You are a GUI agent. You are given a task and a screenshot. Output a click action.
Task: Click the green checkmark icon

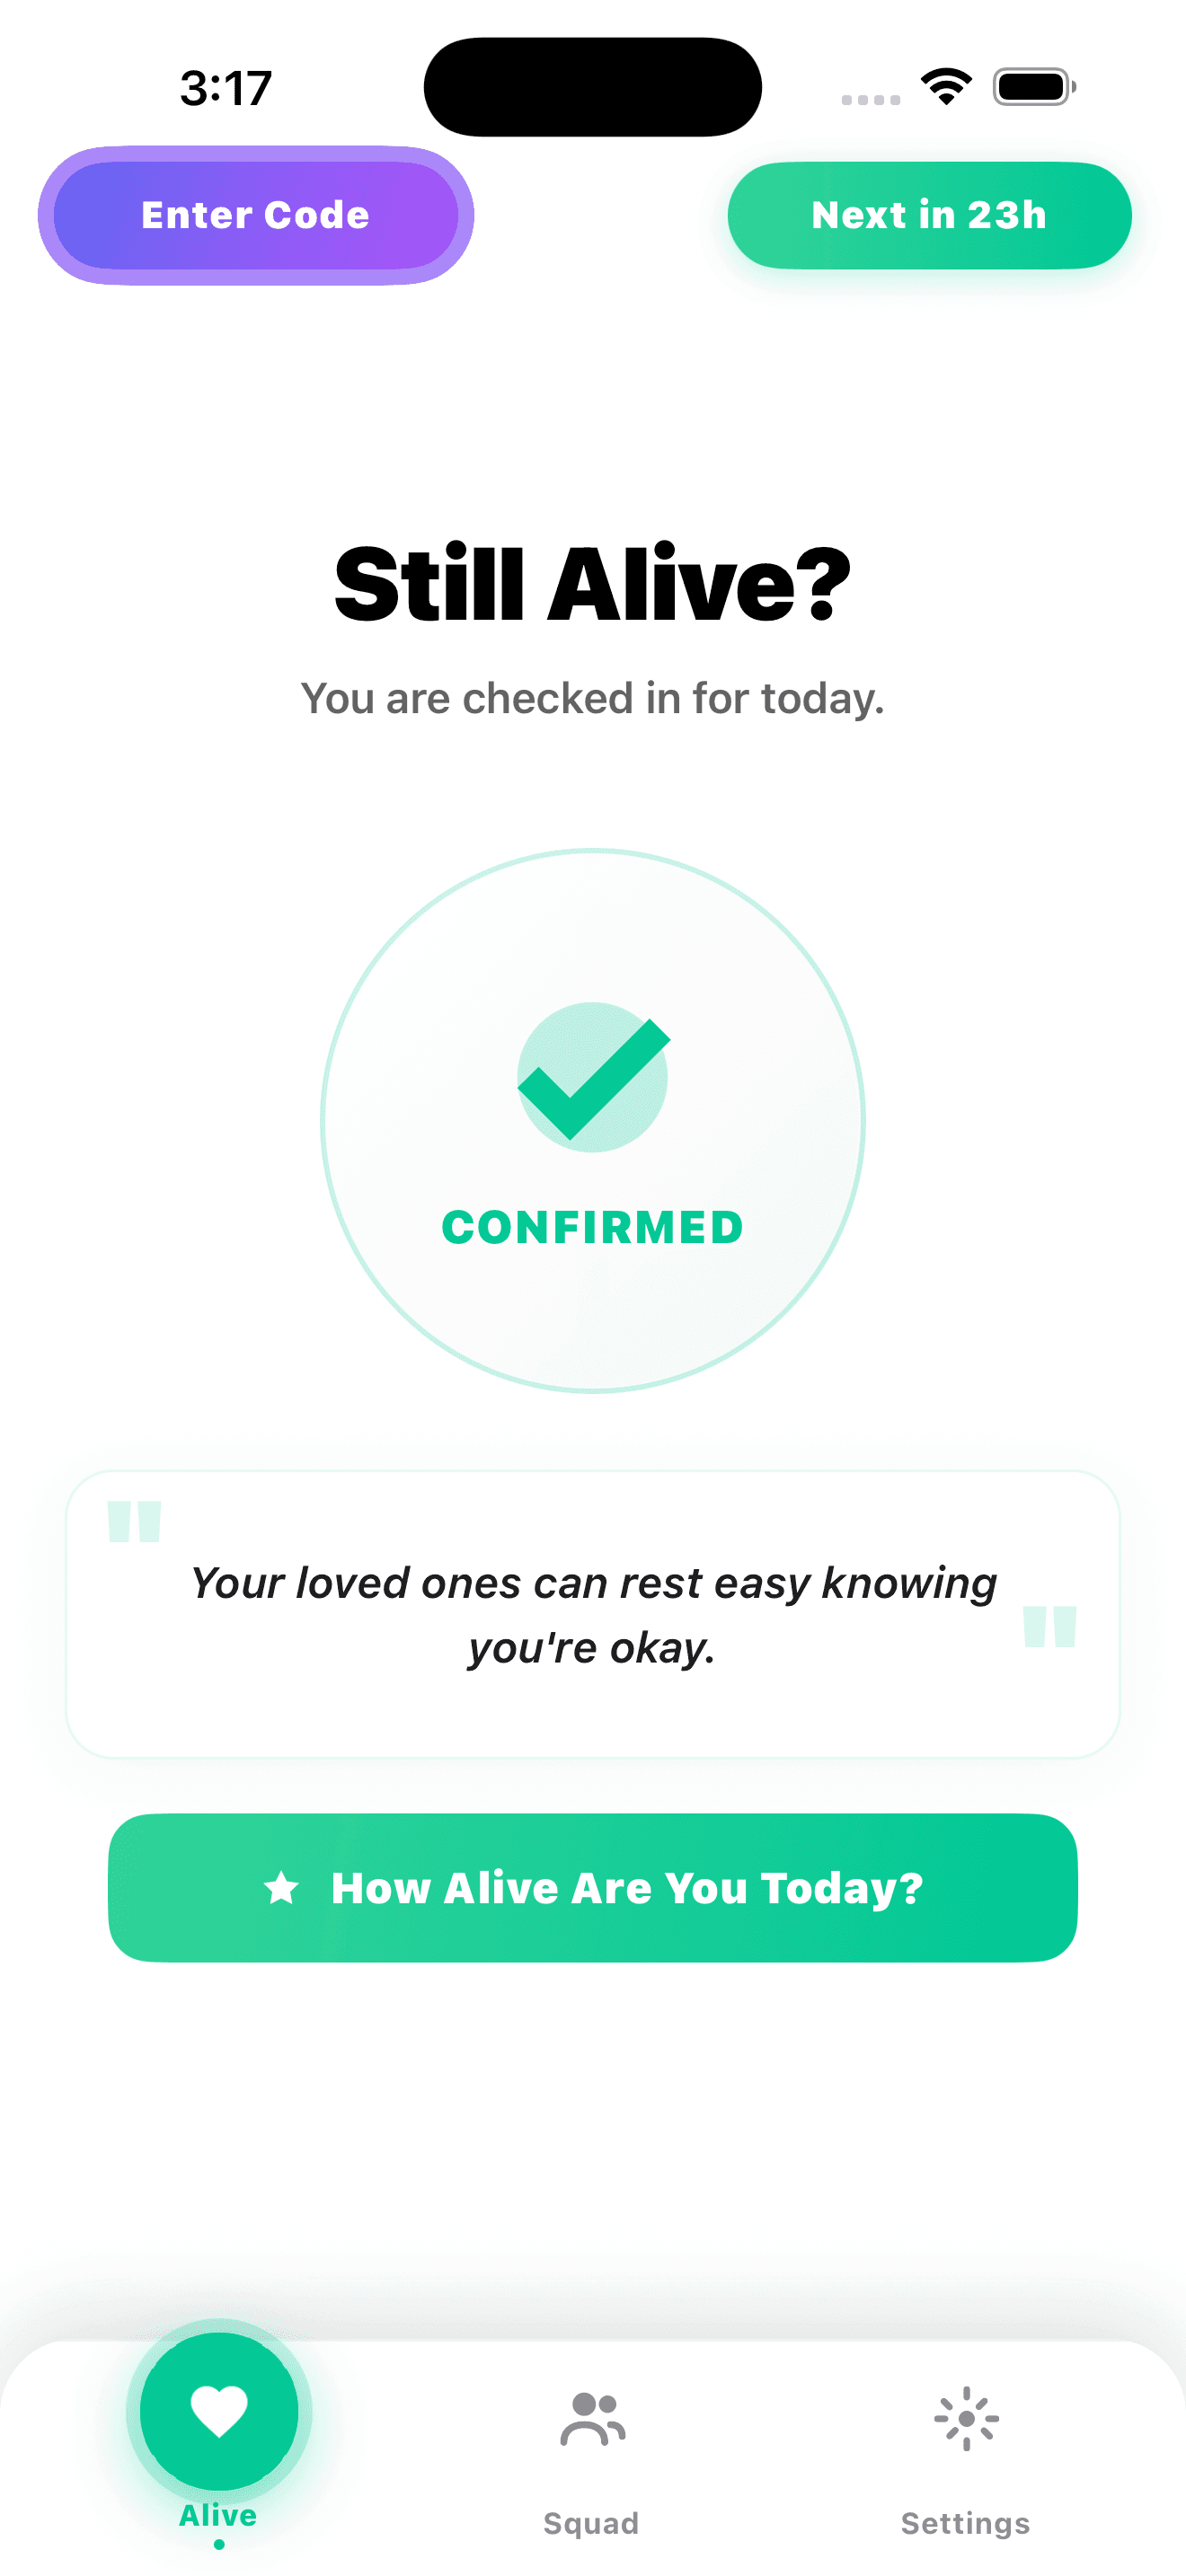coord(593,1078)
